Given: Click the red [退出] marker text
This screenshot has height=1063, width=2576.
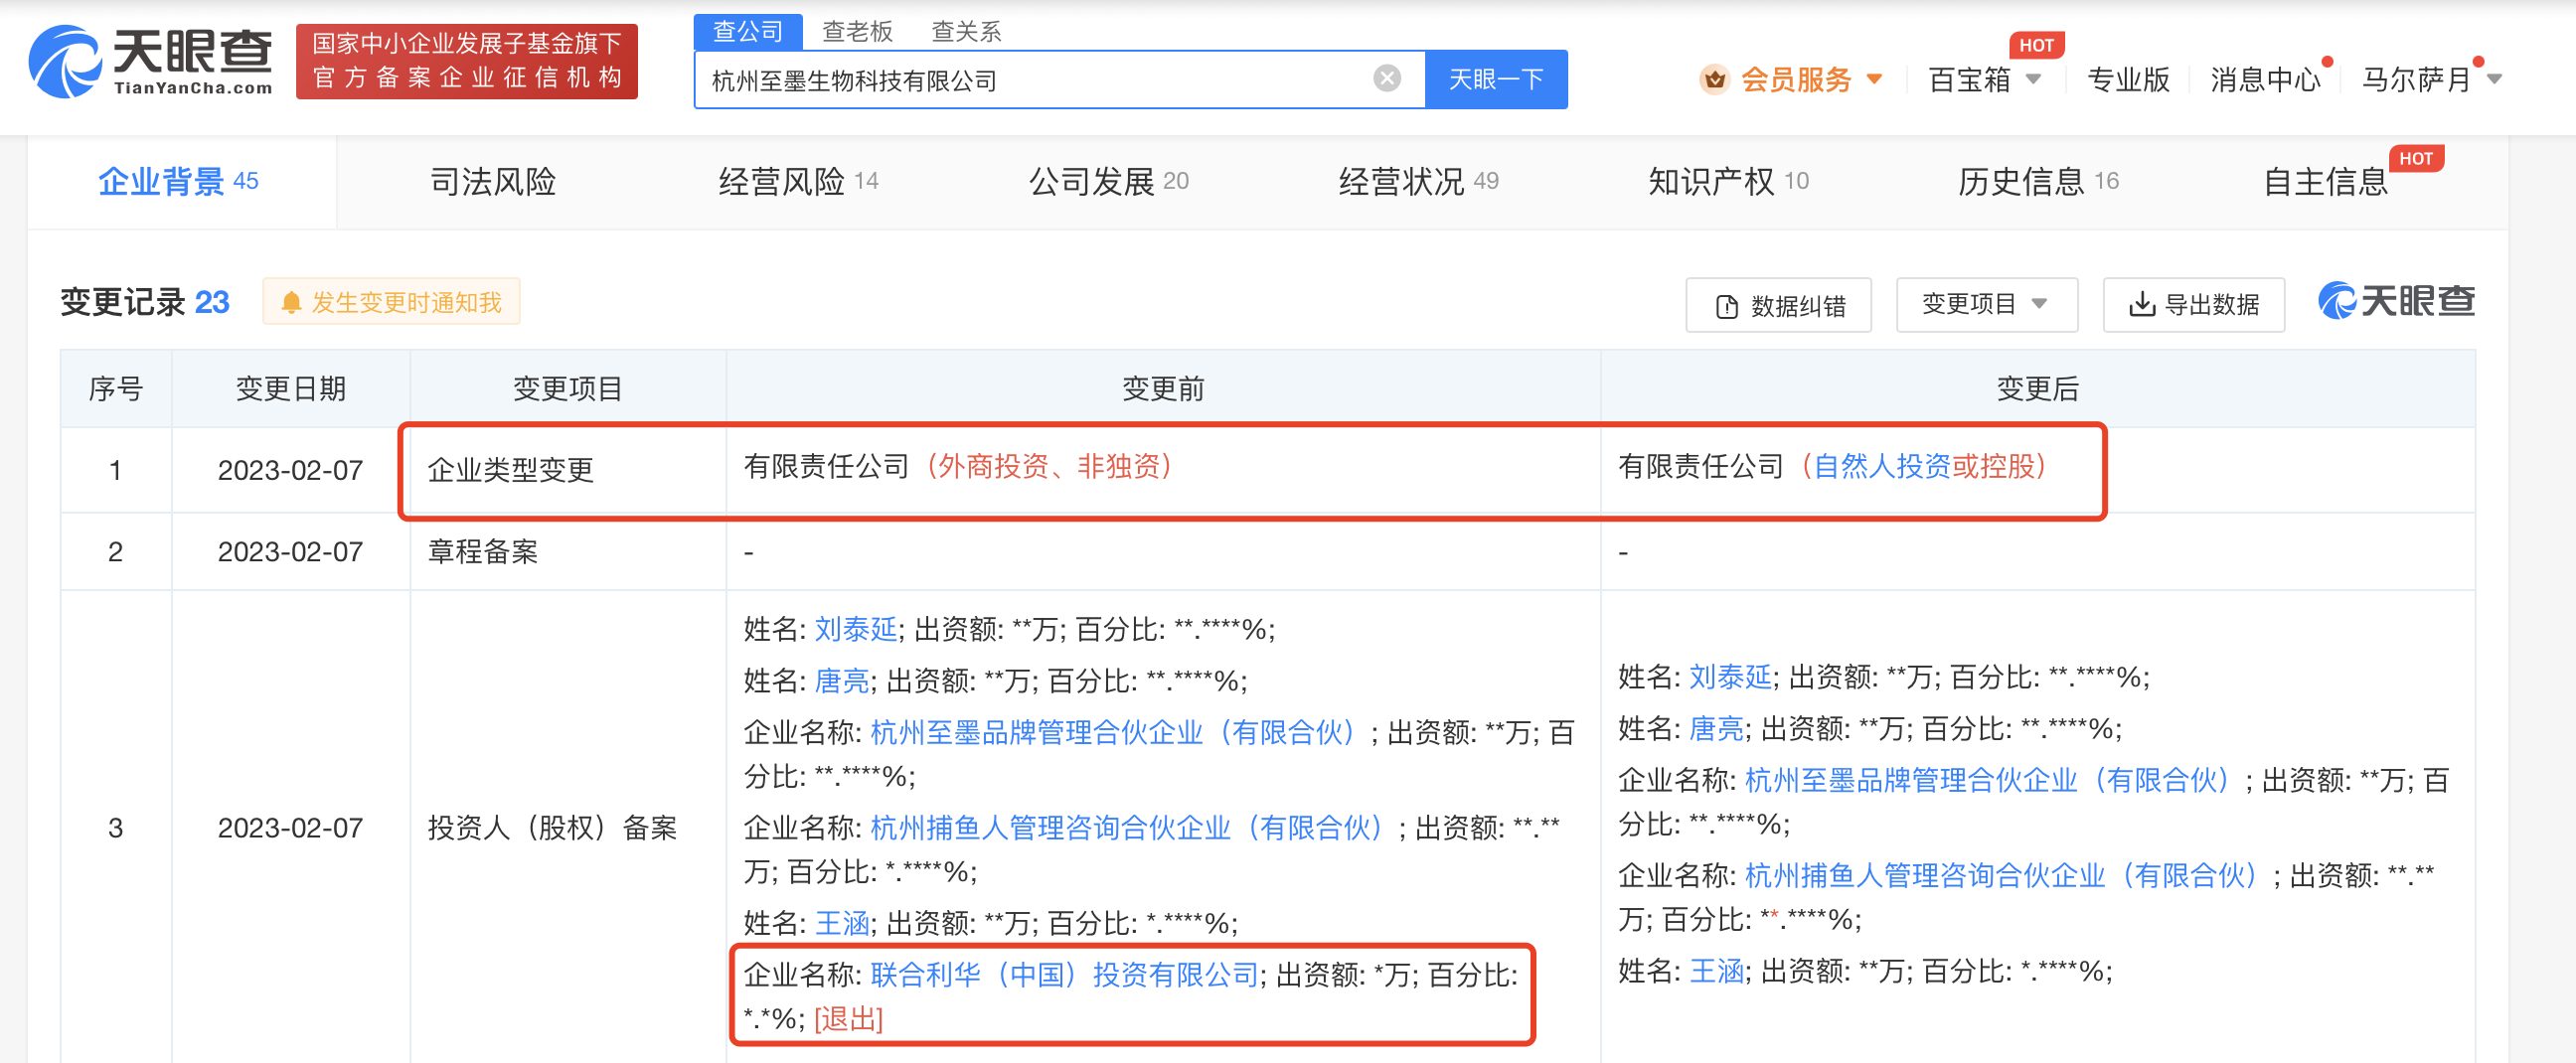Looking at the screenshot, I should pos(848,1019).
